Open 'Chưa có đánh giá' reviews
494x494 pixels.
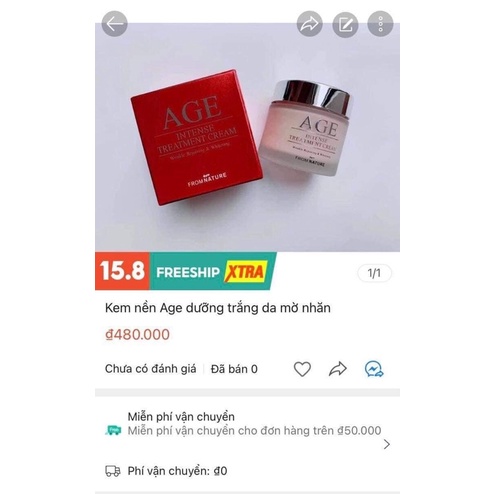(150, 369)
